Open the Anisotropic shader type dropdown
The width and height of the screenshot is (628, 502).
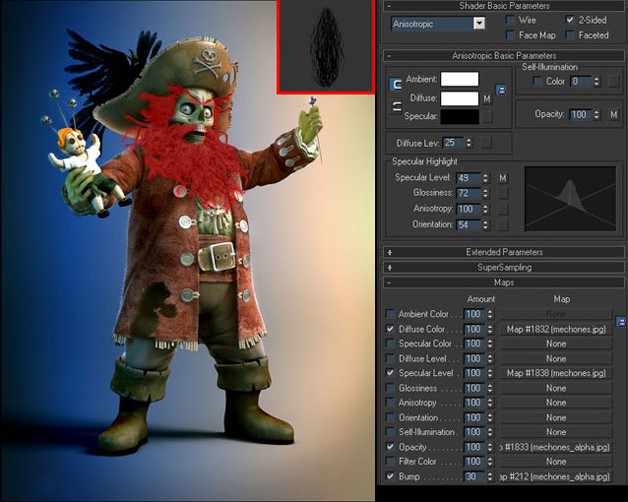point(438,24)
